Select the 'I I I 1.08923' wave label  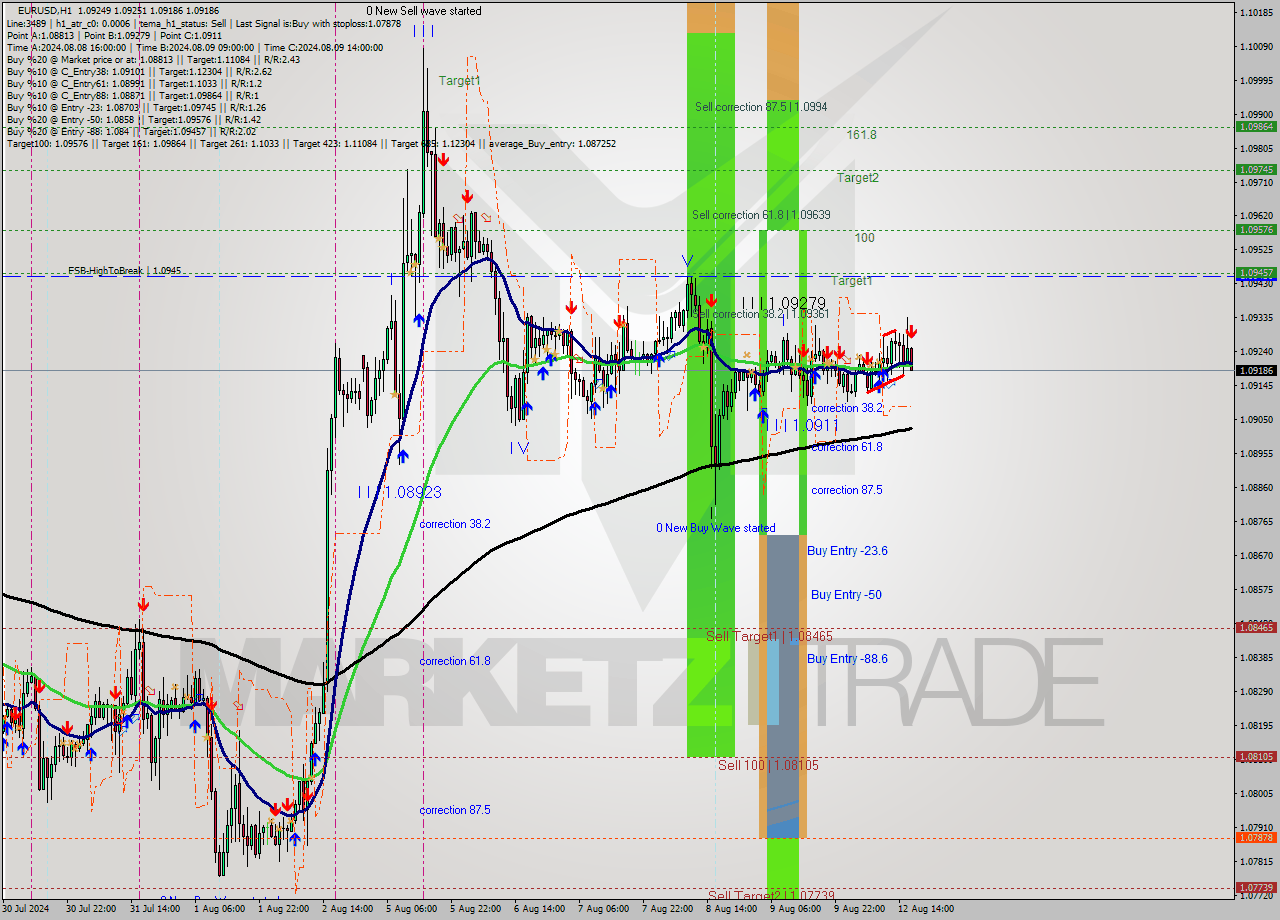point(400,492)
